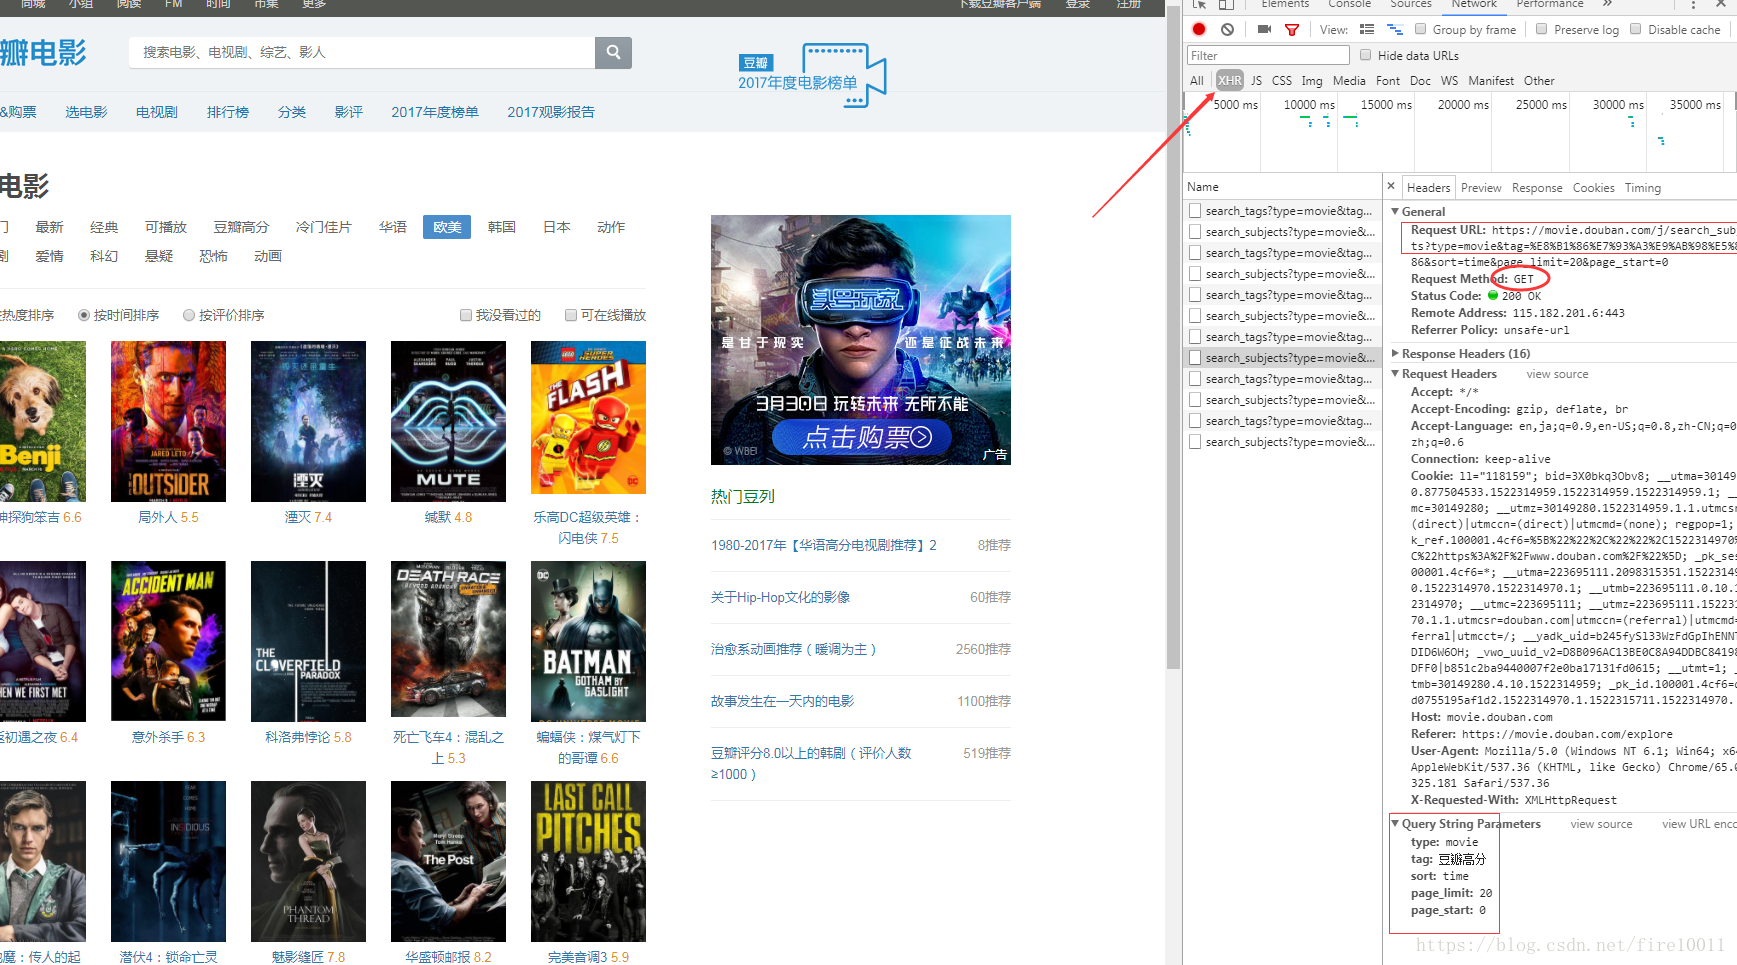This screenshot has height=965, width=1737.
Task: Tick the 可在线播放 checkbox
Action: [571, 315]
